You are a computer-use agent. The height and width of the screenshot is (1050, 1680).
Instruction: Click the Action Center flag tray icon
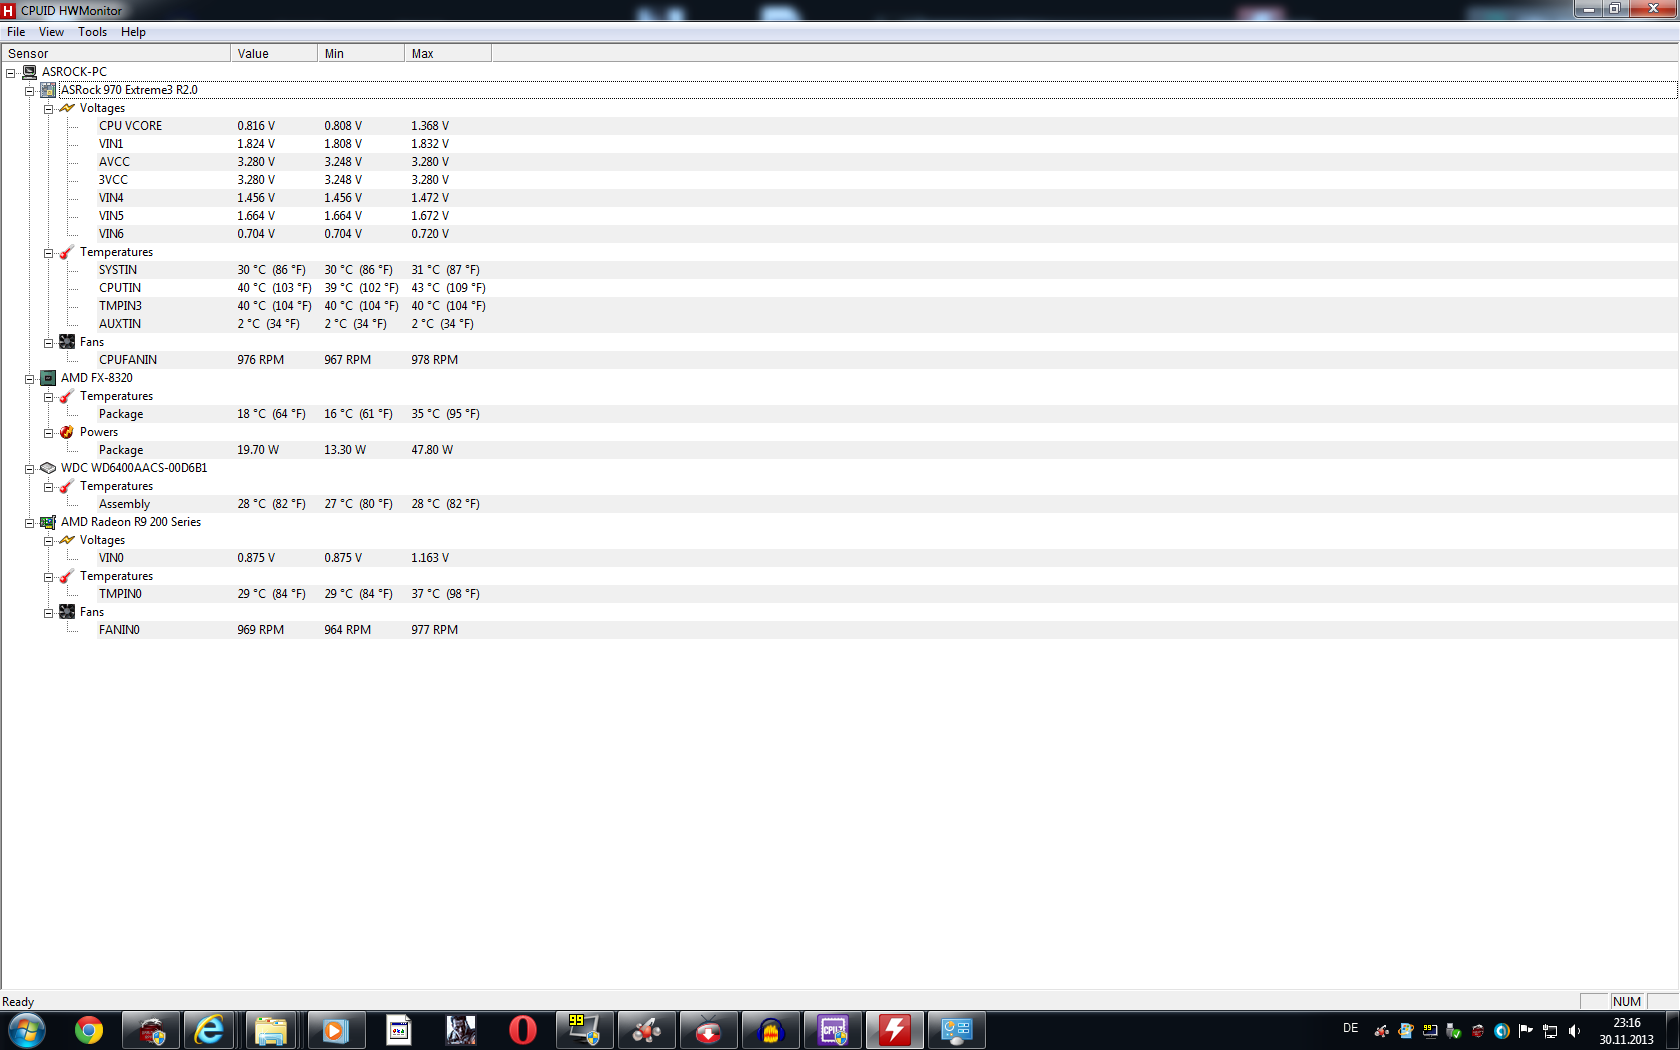pyautogui.click(x=1526, y=1031)
